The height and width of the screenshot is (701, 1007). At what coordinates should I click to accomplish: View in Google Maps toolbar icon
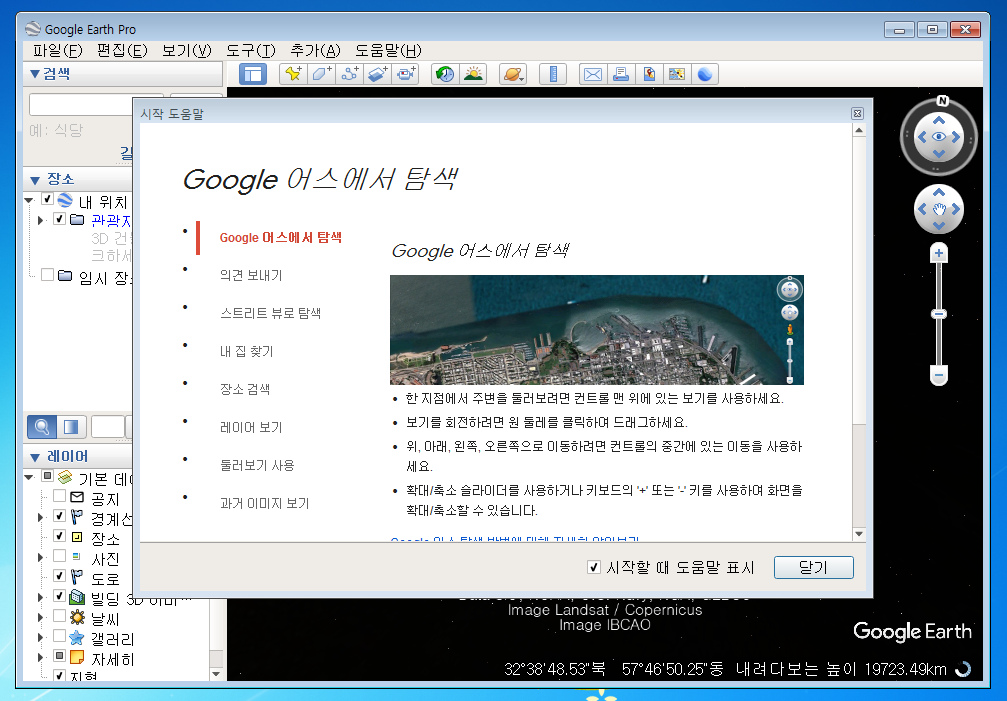tap(676, 74)
